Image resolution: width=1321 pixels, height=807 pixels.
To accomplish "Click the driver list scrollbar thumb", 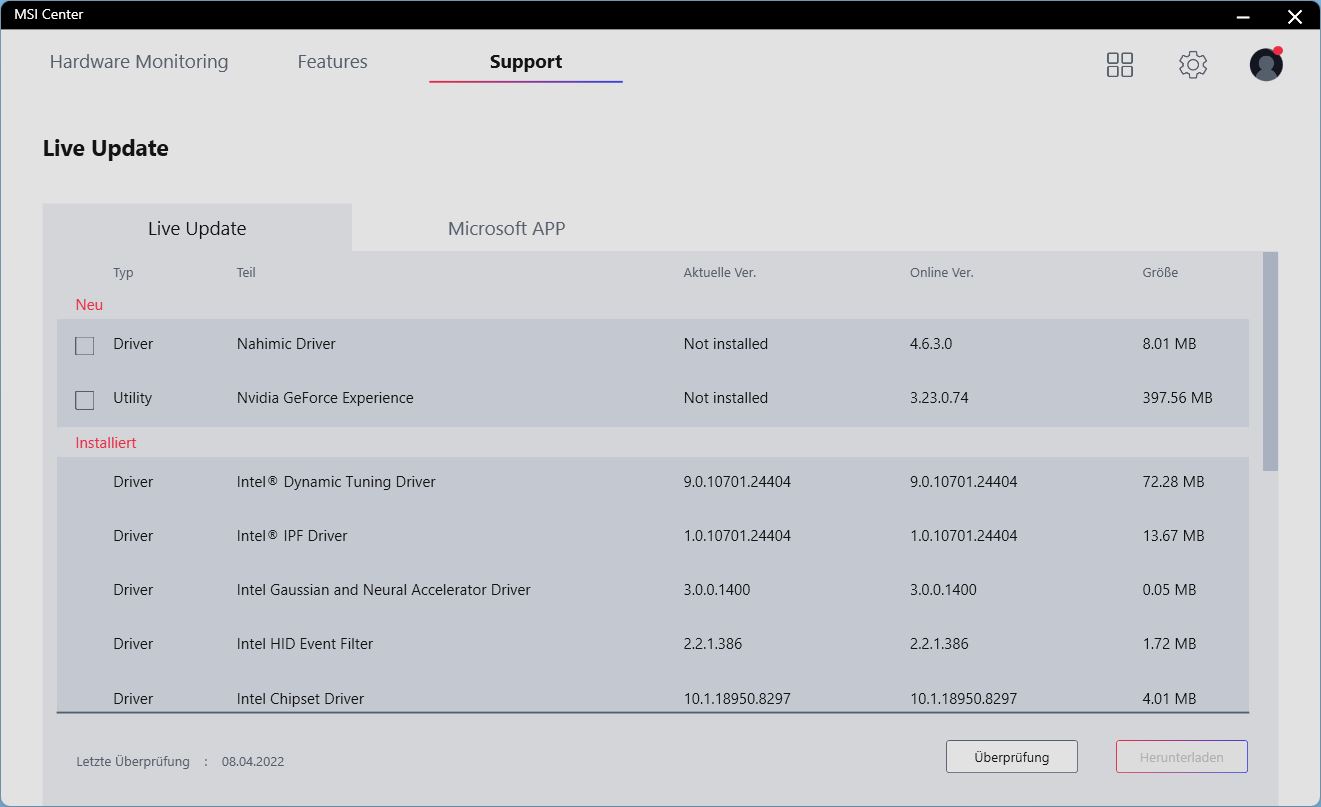I will click(1270, 361).
